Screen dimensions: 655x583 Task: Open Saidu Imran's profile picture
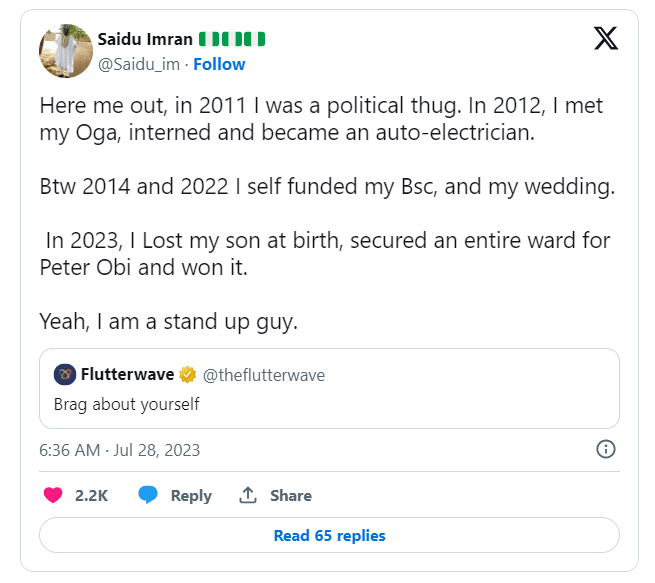pyautogui.click(x=65, y=50)
